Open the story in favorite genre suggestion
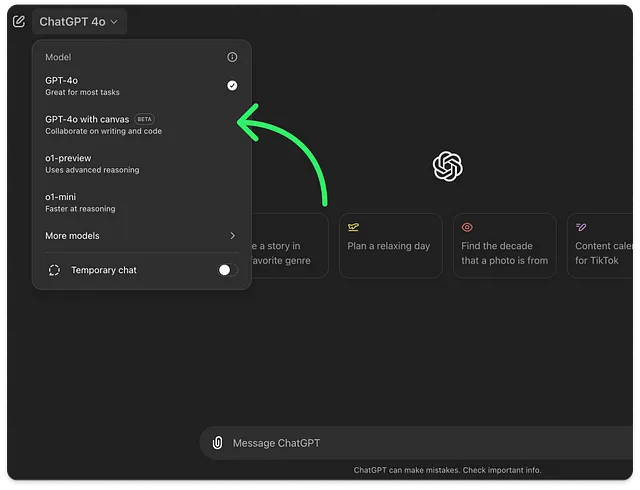 coord(289,246)
